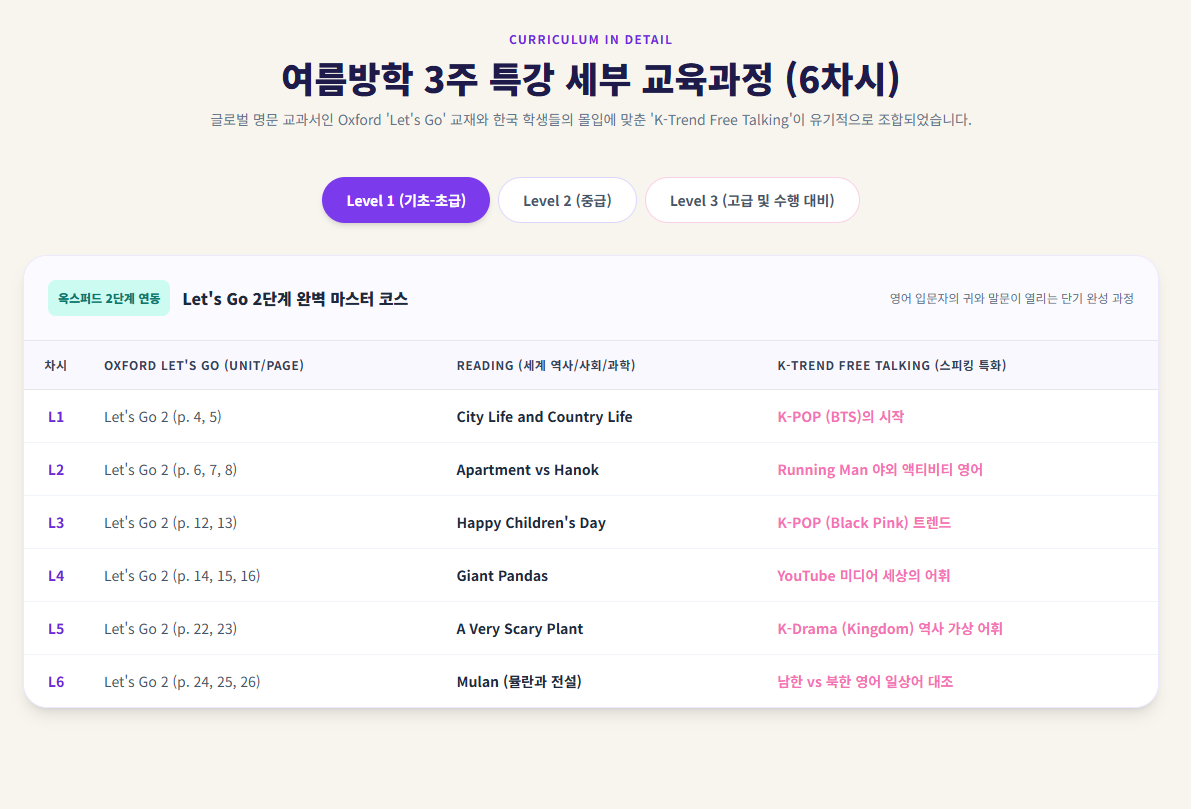Open Running Man 야외 액티비티 영어 topic

[880, 470]
